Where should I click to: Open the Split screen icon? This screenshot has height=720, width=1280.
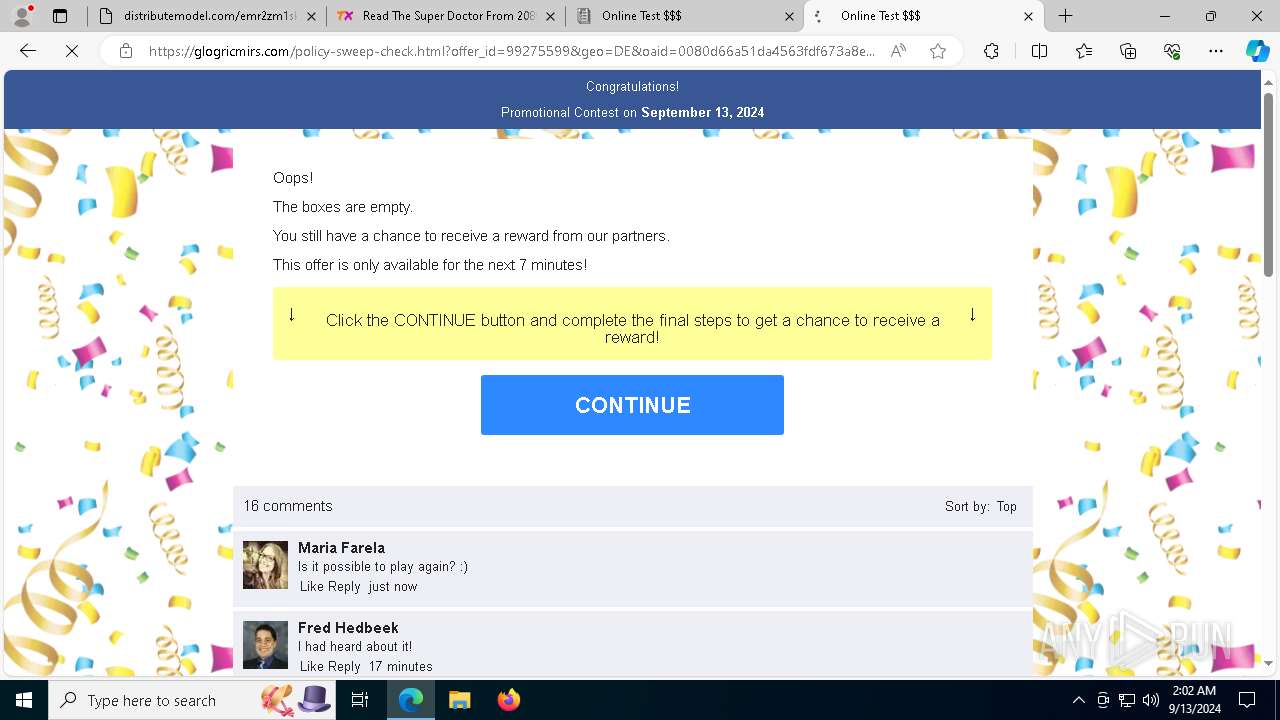[1039, 51]
